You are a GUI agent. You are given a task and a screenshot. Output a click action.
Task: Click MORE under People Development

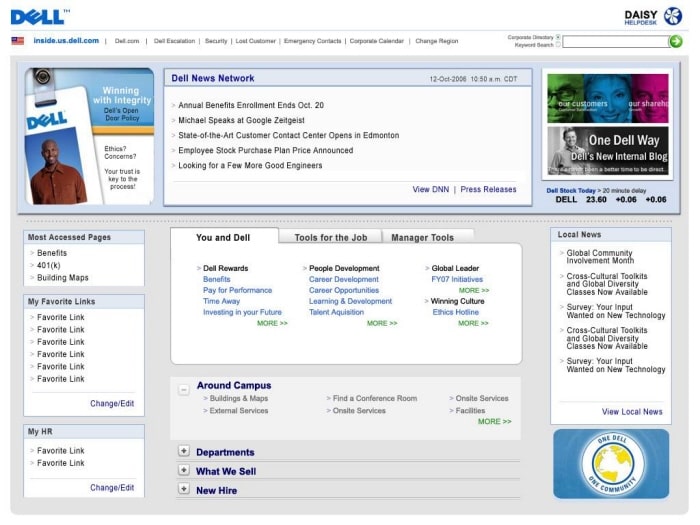pyautogui.click(x=382, y=323)
